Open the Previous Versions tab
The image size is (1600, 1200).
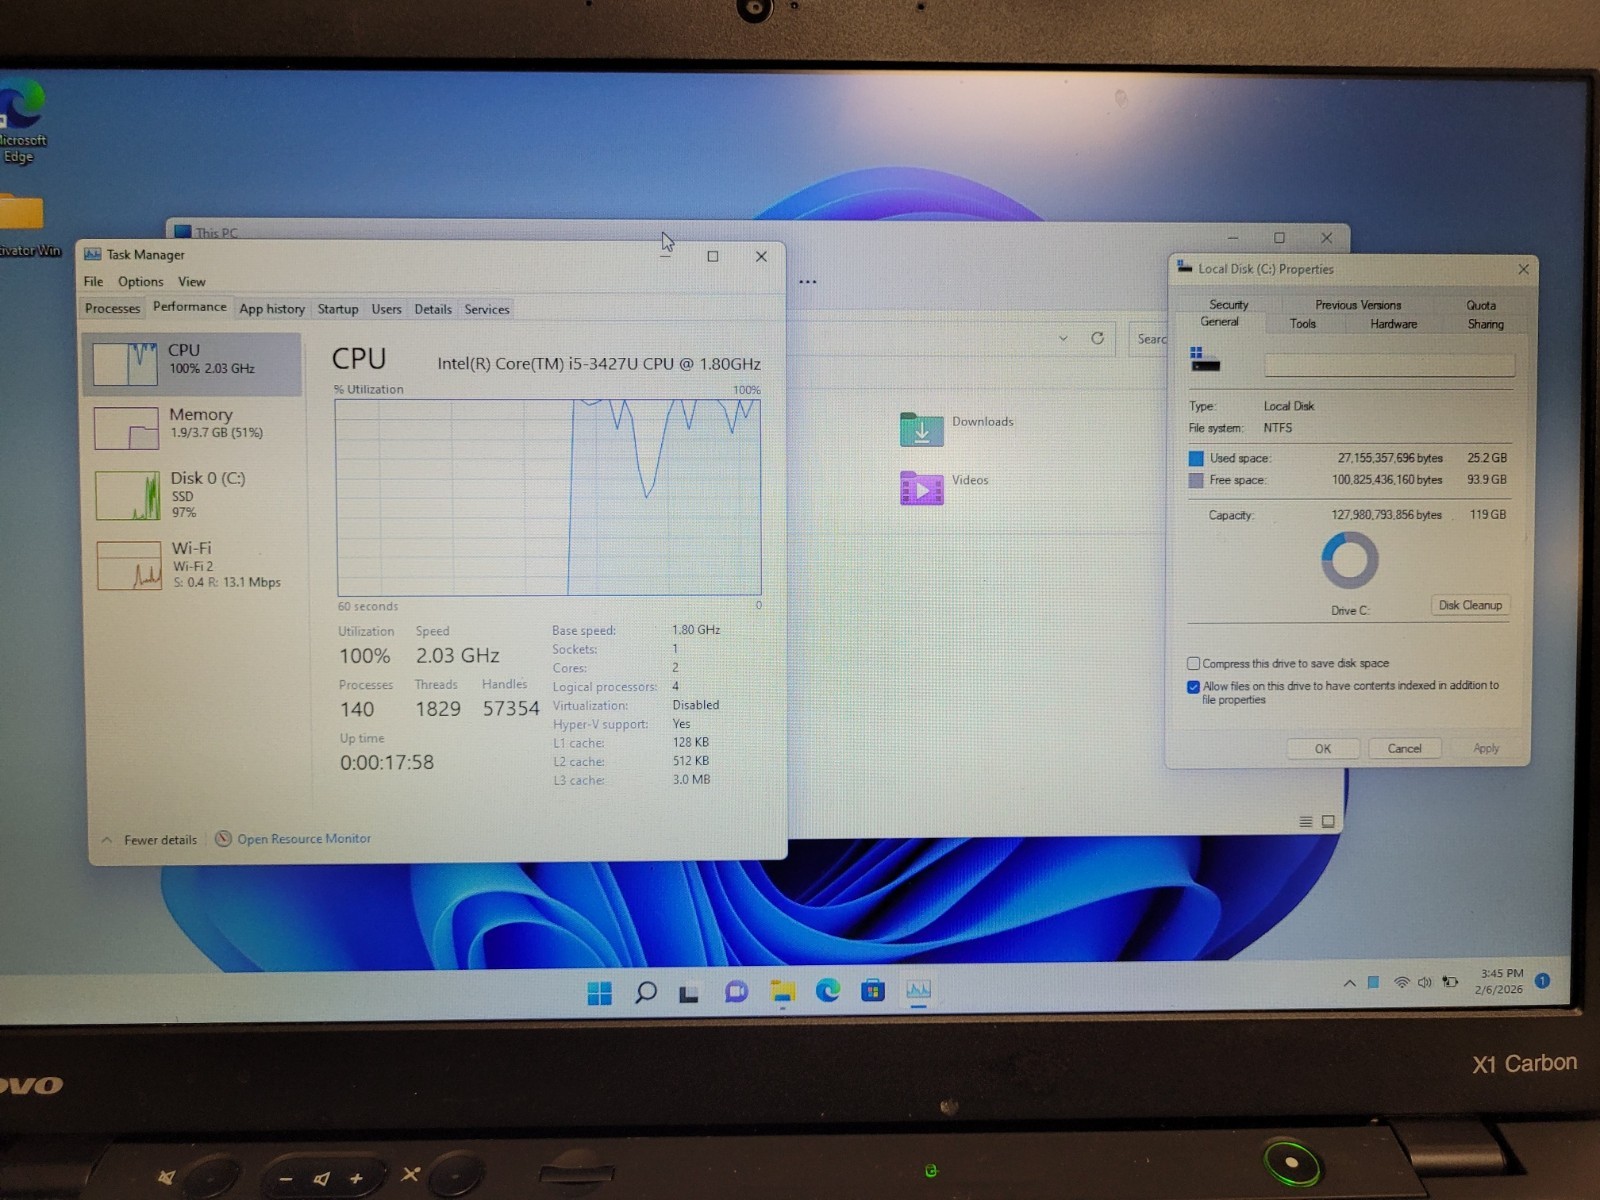[1358, 305]
